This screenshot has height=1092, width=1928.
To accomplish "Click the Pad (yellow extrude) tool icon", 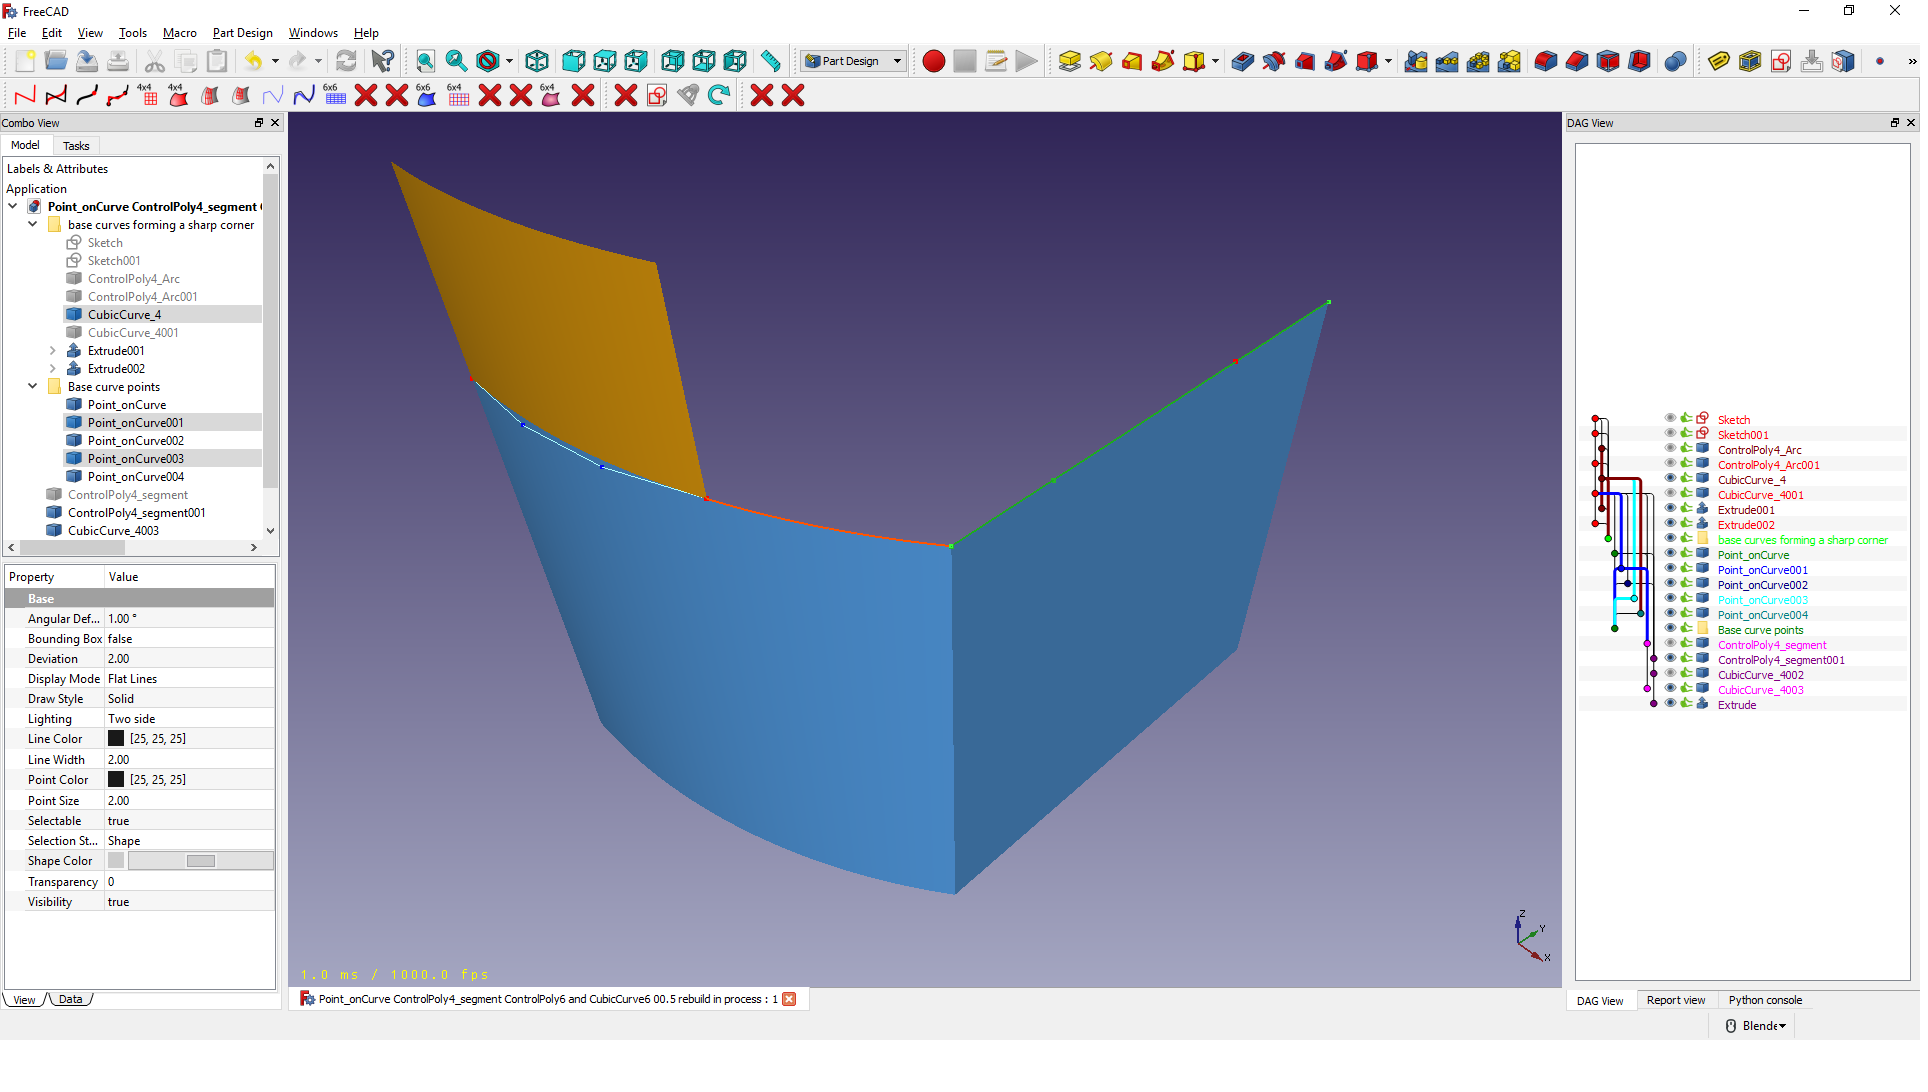I will 1069,62.
